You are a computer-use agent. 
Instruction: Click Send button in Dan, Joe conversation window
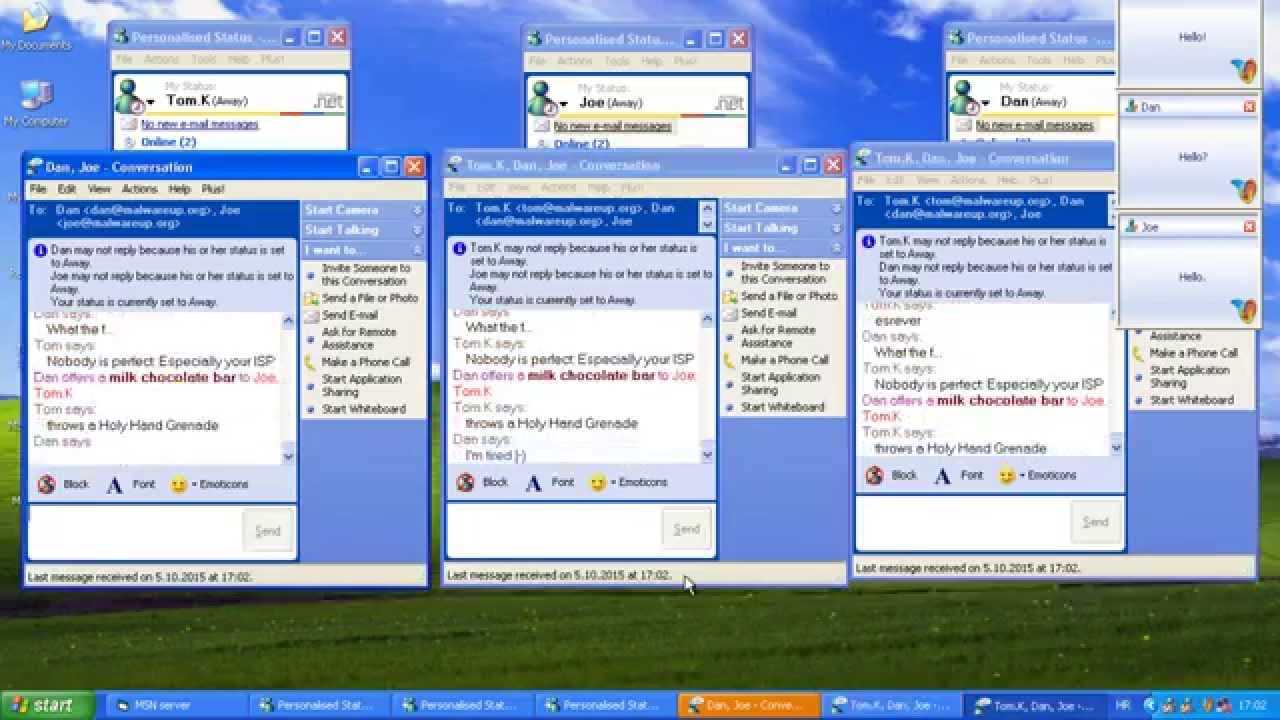click(x=268, y=531)
